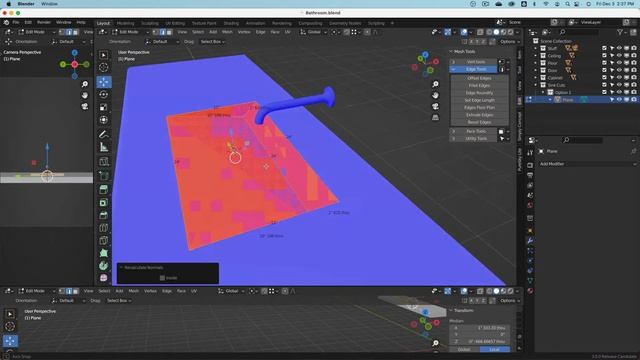Open the Mesh menu in main viewport header
640x360 pixels.
227,32
